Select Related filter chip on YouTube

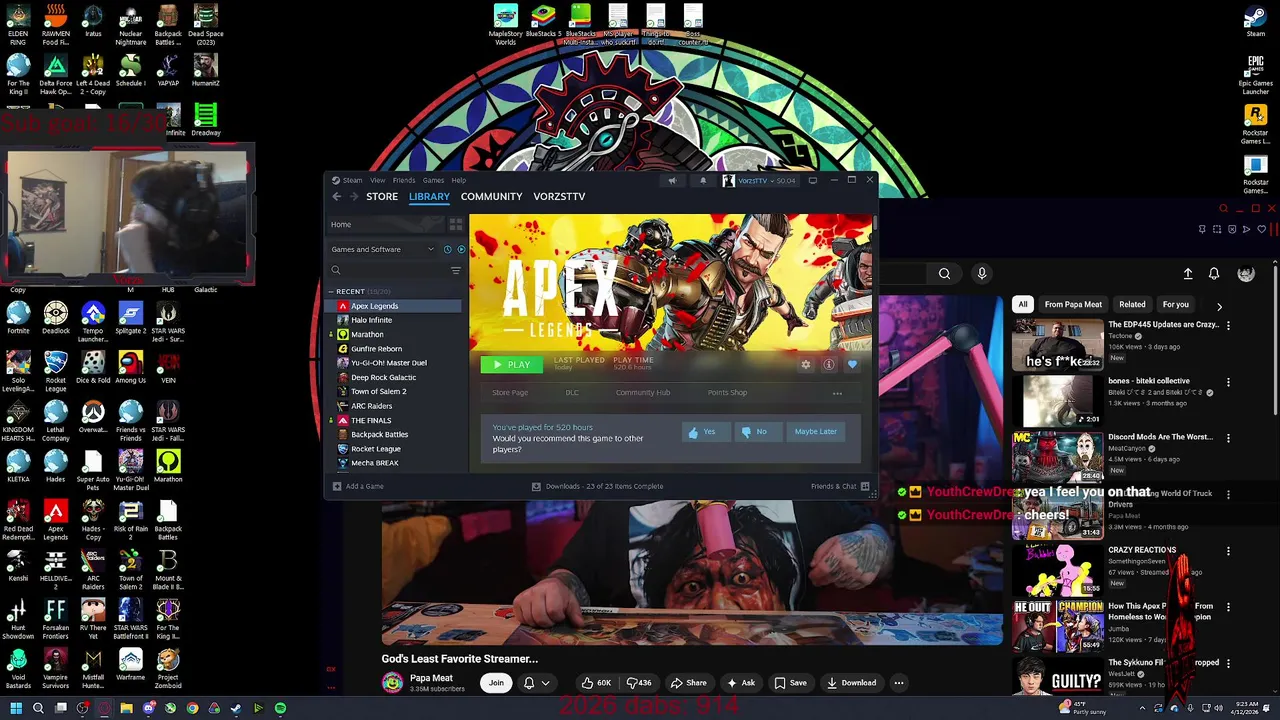(x=1132, y=305)
